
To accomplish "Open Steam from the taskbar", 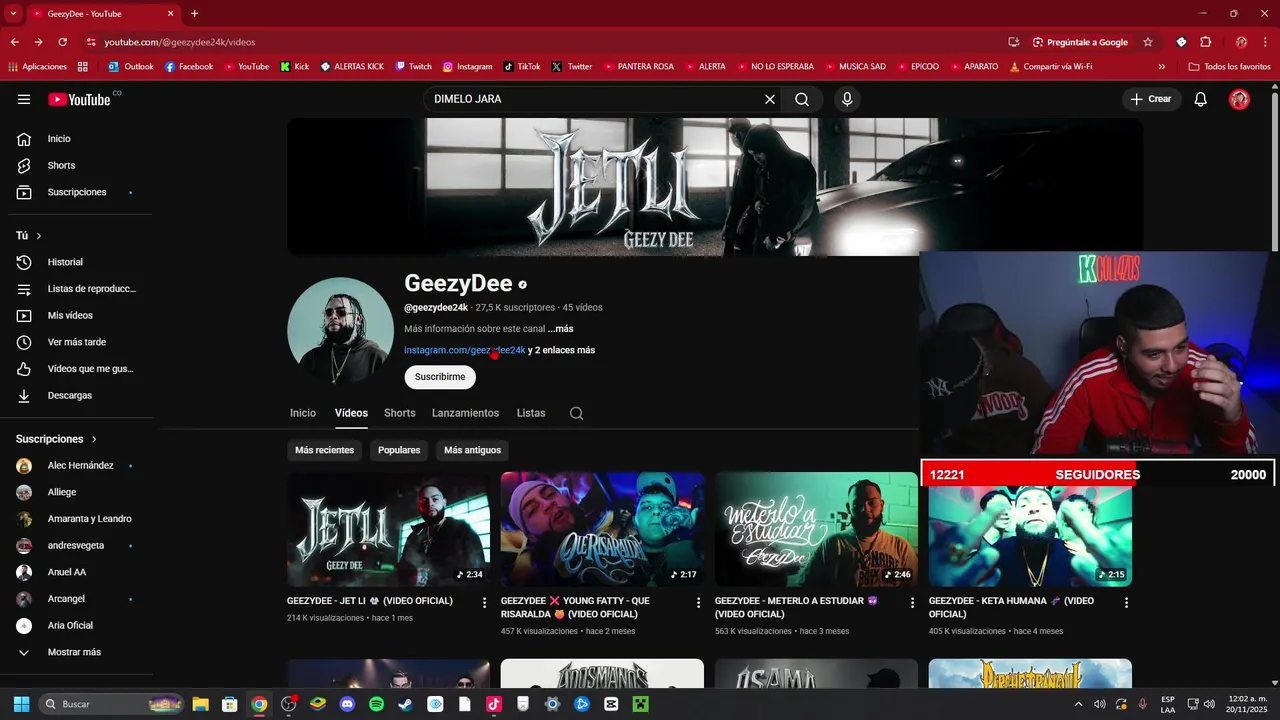I will point(405,704).
